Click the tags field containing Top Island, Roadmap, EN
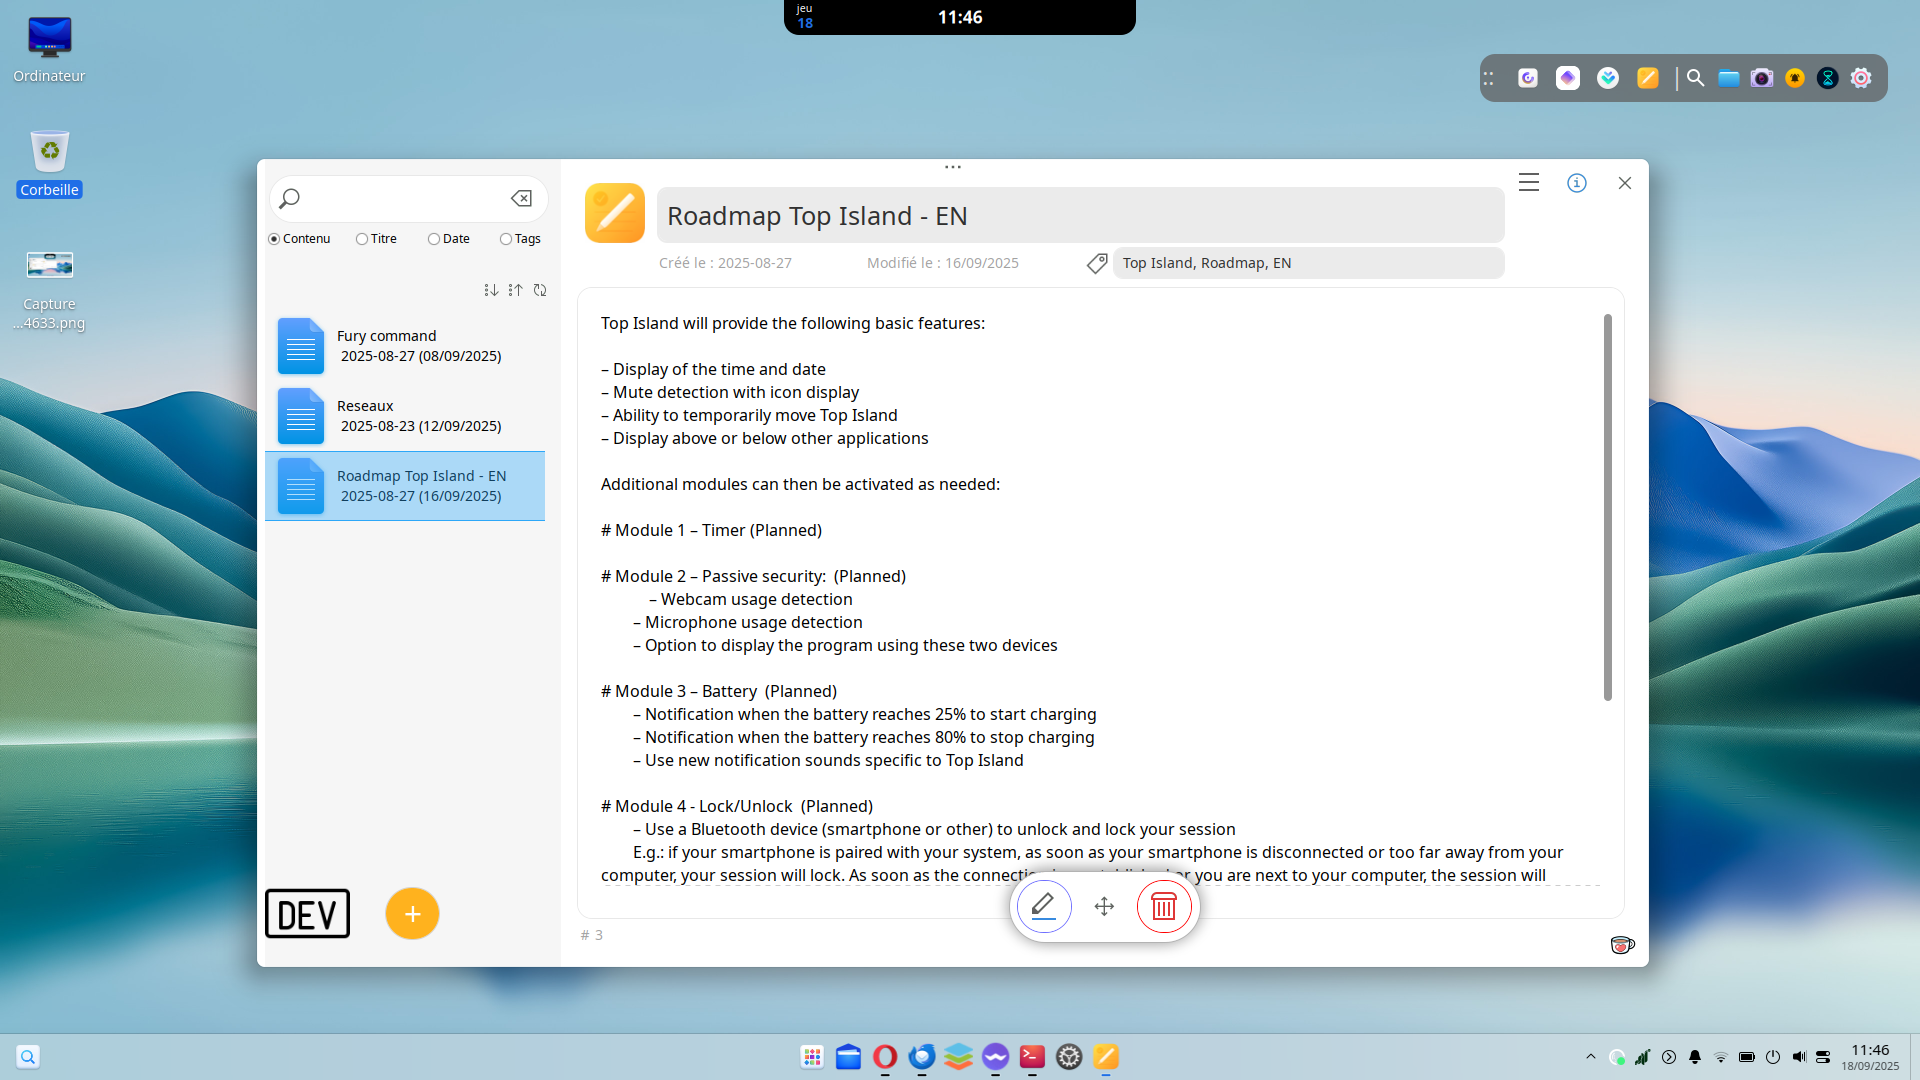Screen dimensions: 1920x1080 [1308, 263]
